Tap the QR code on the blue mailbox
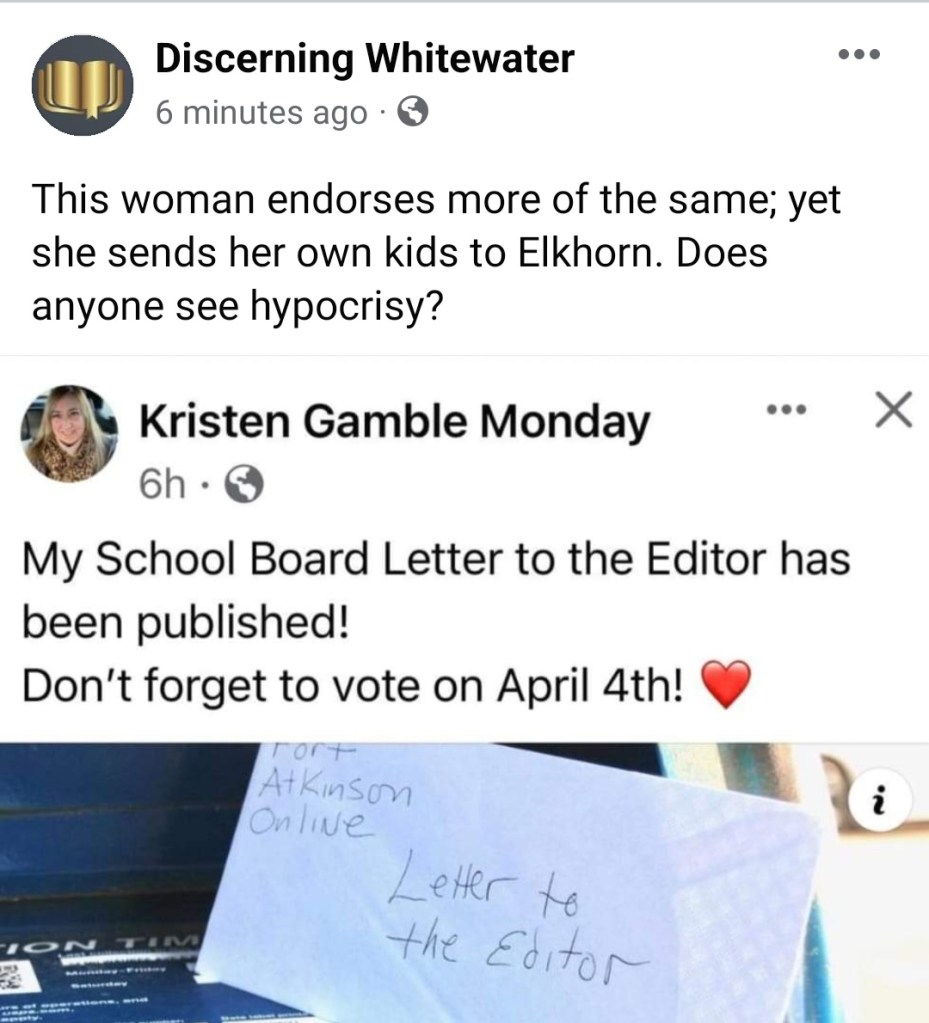This screenshot has width=929, height=1023. coord(11,982)
